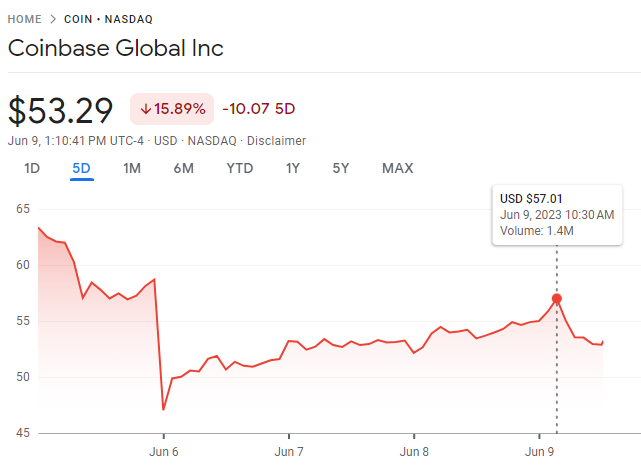Click the red data point on chart
641x471 pixels.
pyautogui.click(x=557, y=299)
